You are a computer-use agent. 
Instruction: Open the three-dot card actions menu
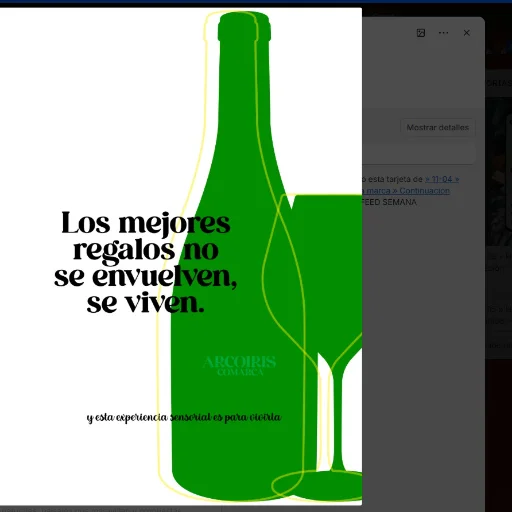tap(443, 33)
